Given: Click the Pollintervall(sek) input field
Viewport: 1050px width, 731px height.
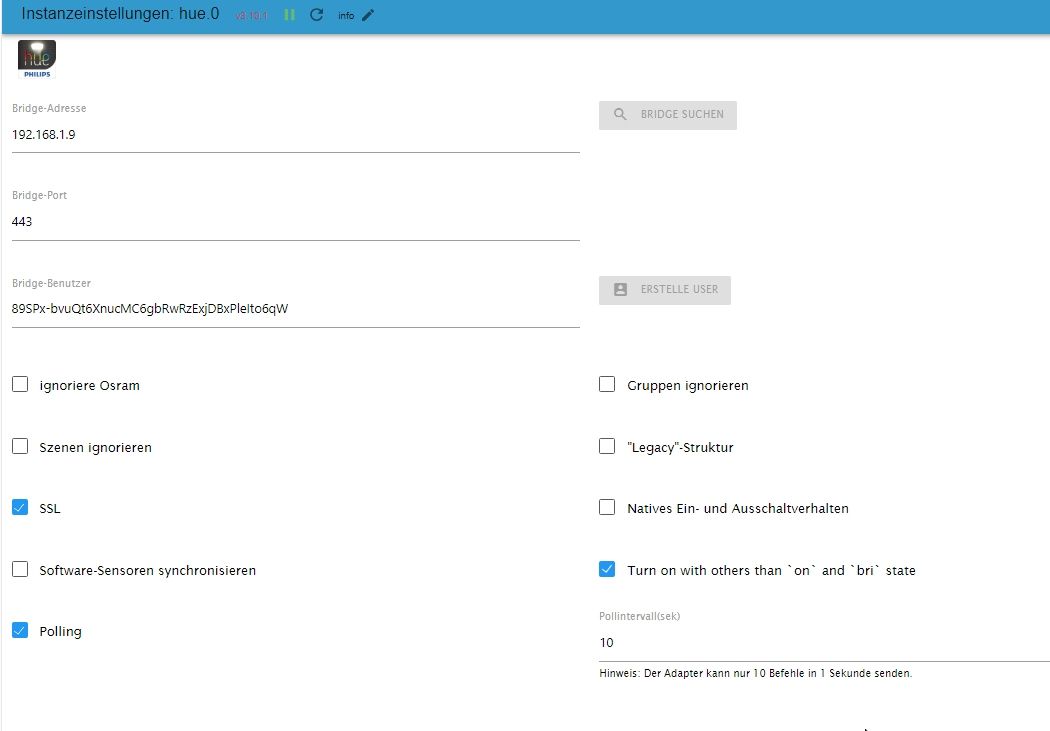Looking at the screenshot, I should click(824, 643).
